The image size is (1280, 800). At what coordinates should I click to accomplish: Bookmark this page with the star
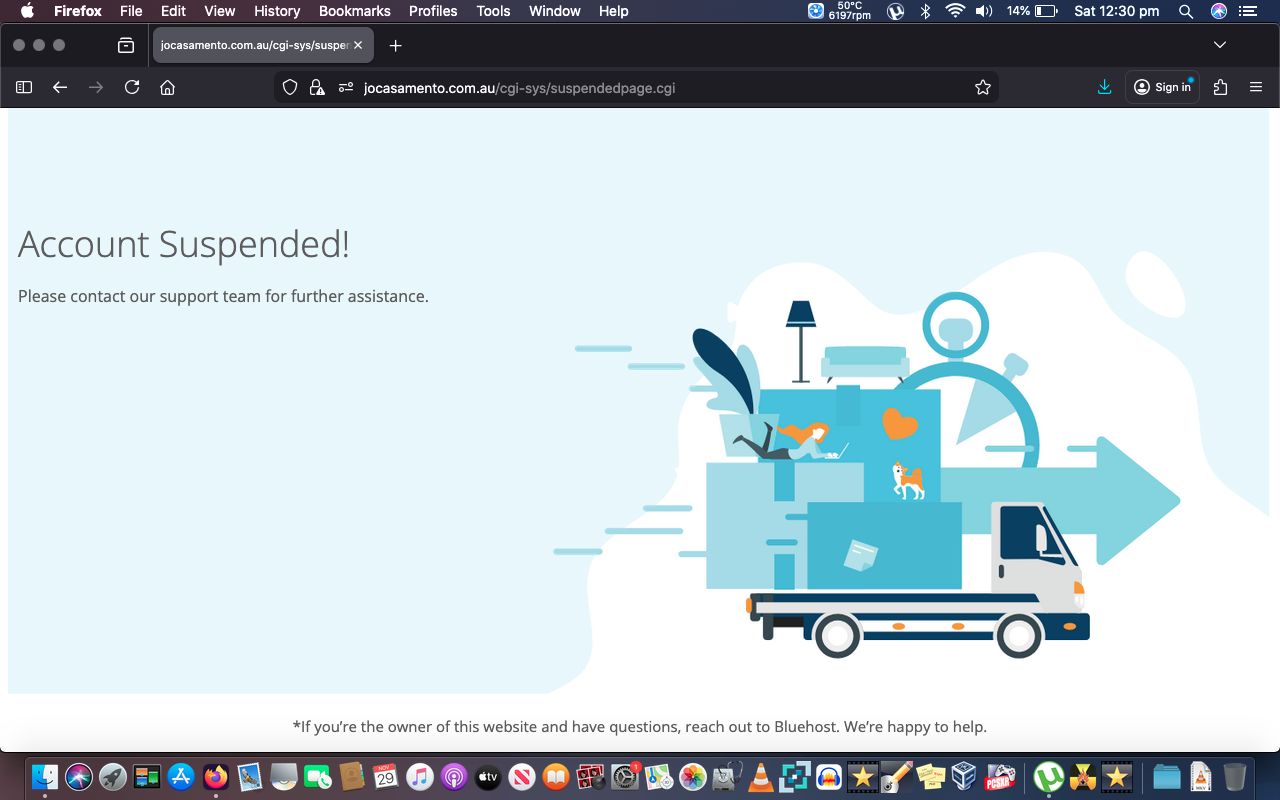coord(983,88)
